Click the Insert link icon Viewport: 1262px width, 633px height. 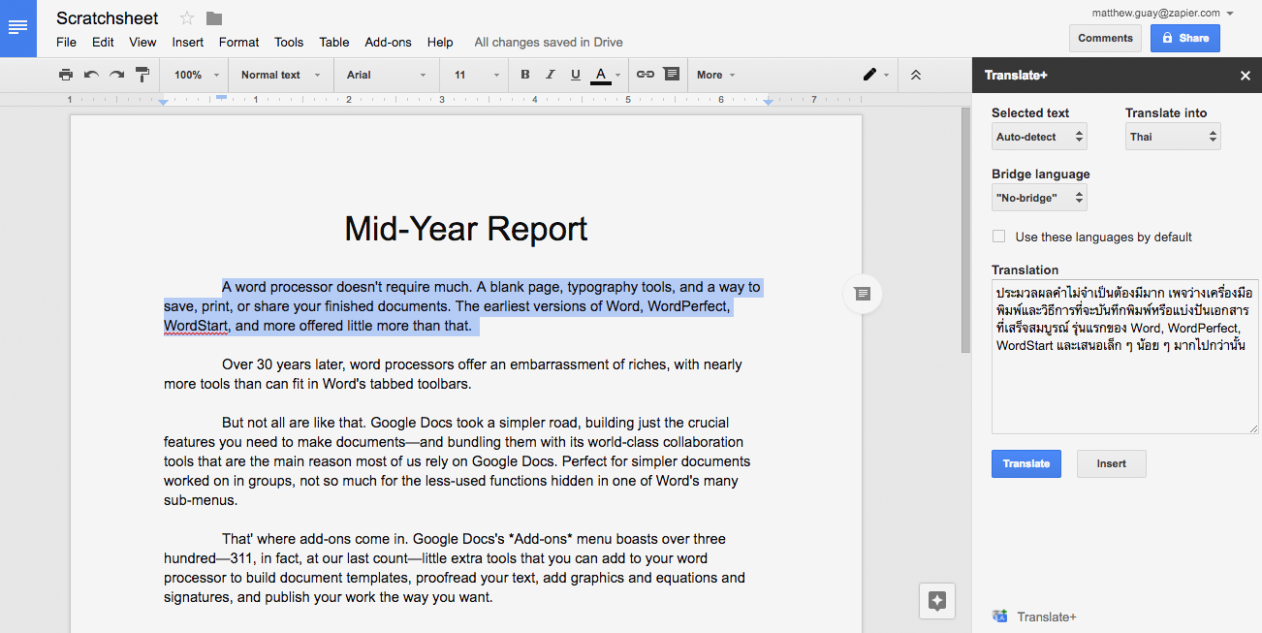(645, 75)
